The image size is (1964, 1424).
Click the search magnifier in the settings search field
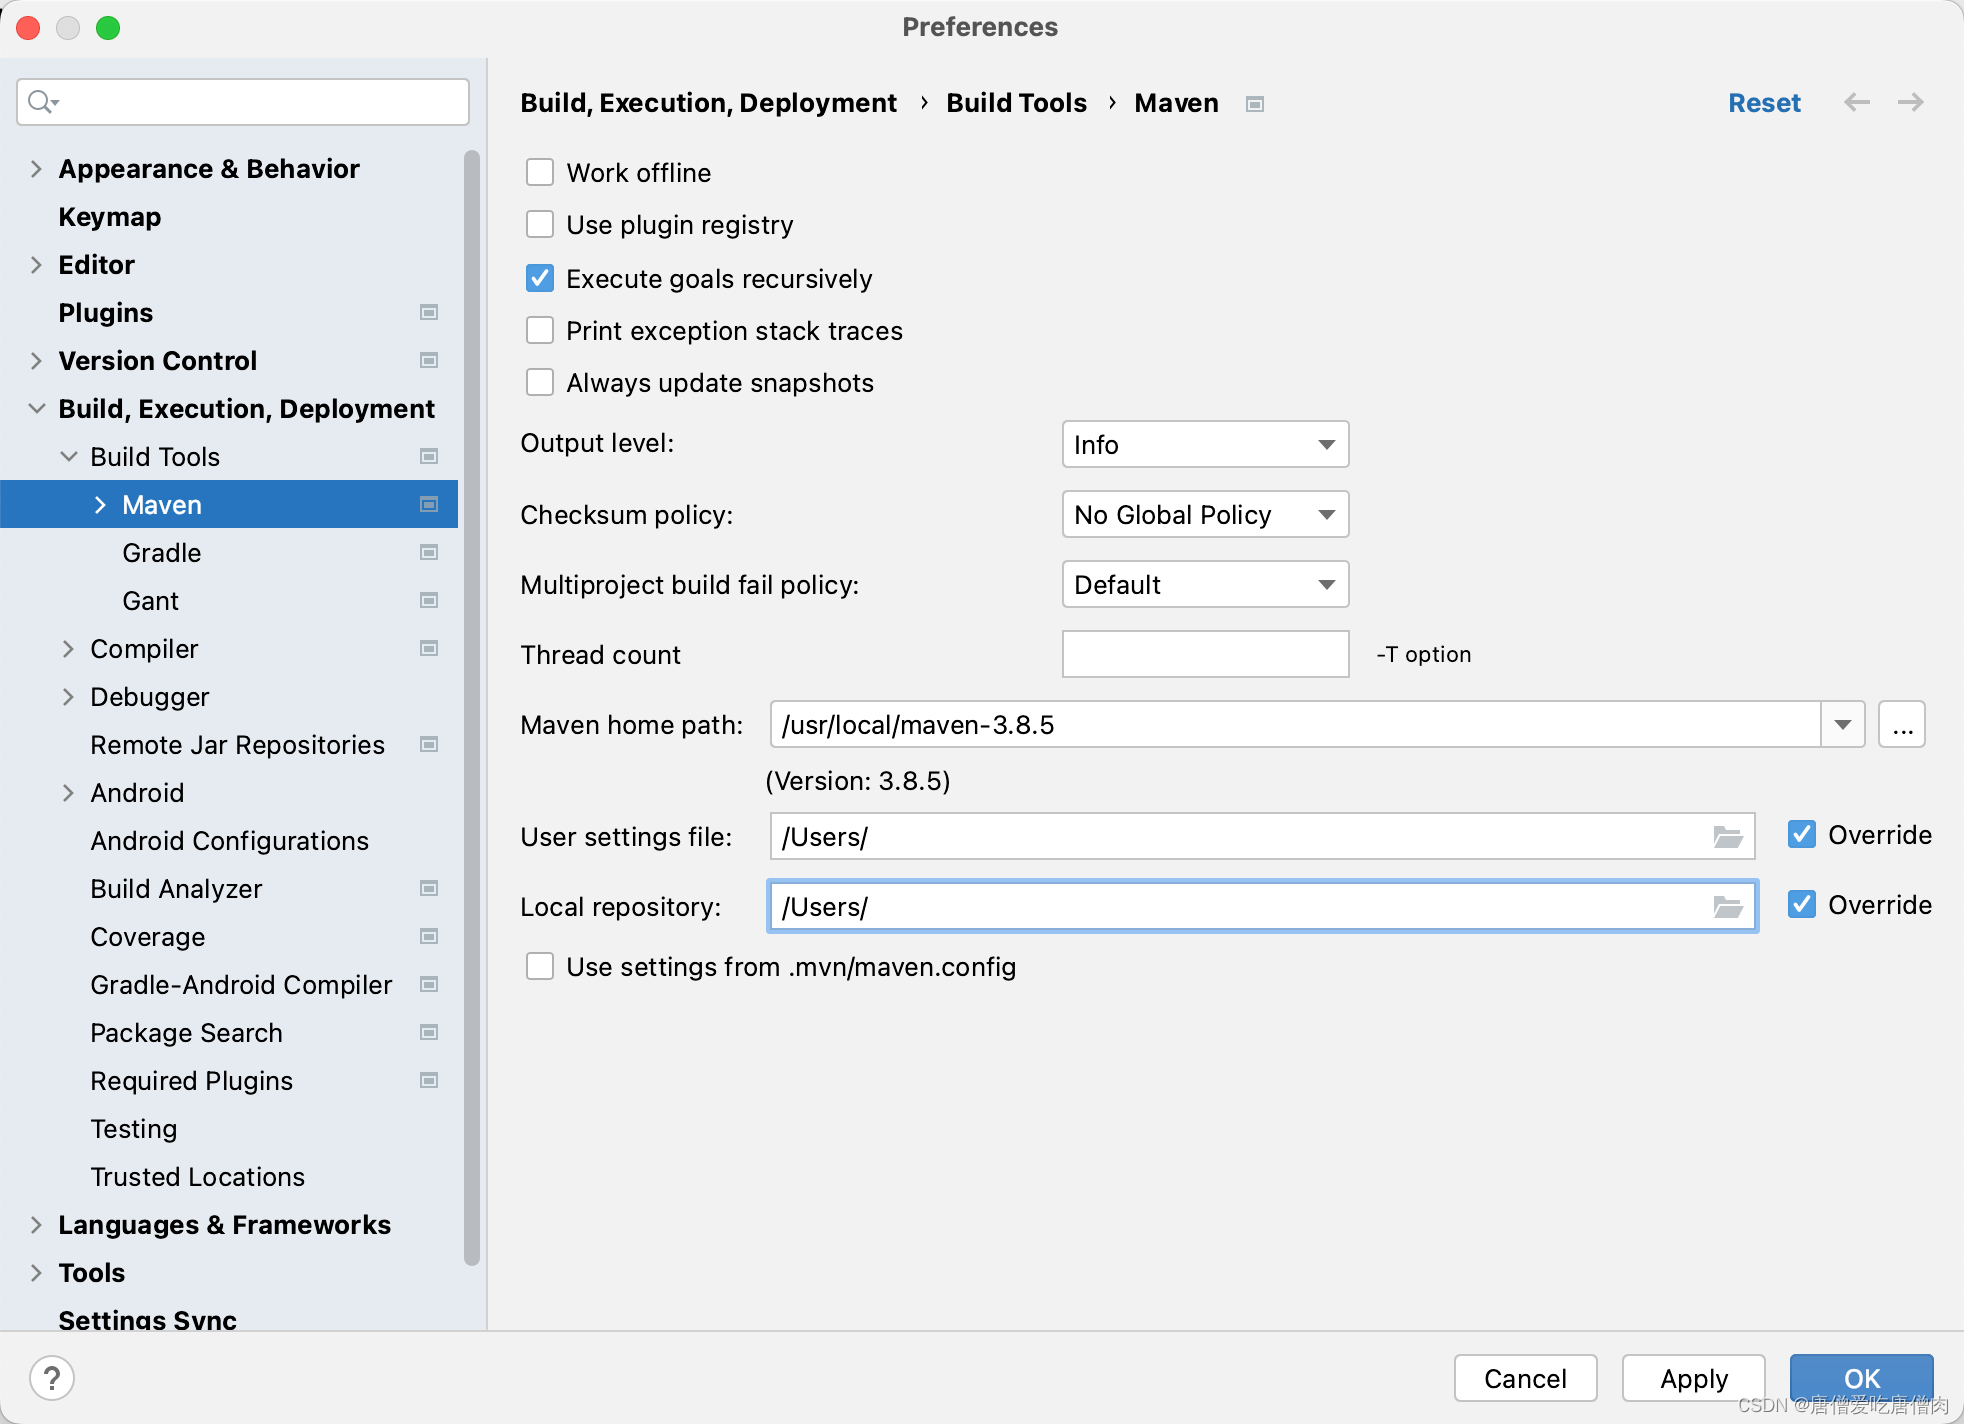[x=41, y=101]
